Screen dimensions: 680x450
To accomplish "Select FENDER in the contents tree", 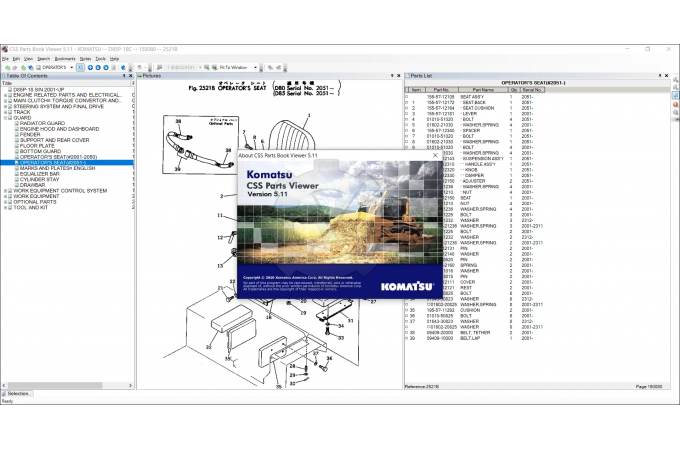I will coord(30,134).
